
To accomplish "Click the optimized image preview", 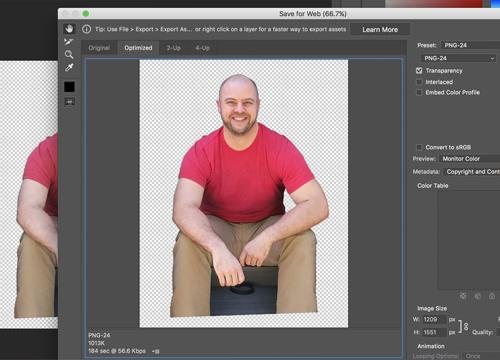I will point(244,194).
